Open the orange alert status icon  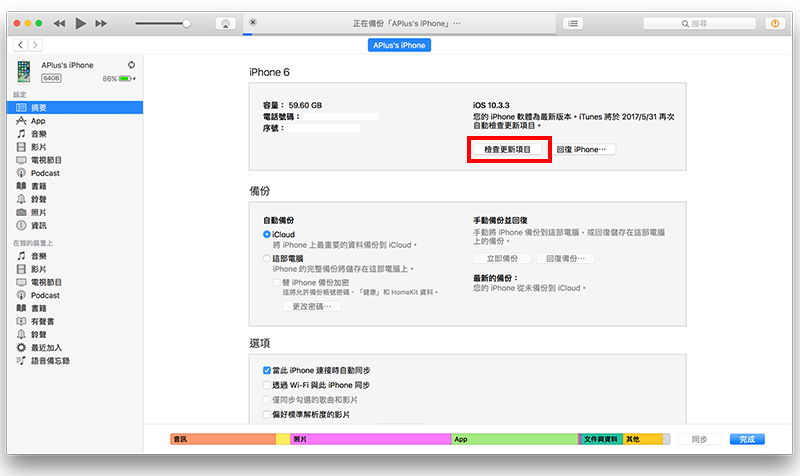coord(775,23)
